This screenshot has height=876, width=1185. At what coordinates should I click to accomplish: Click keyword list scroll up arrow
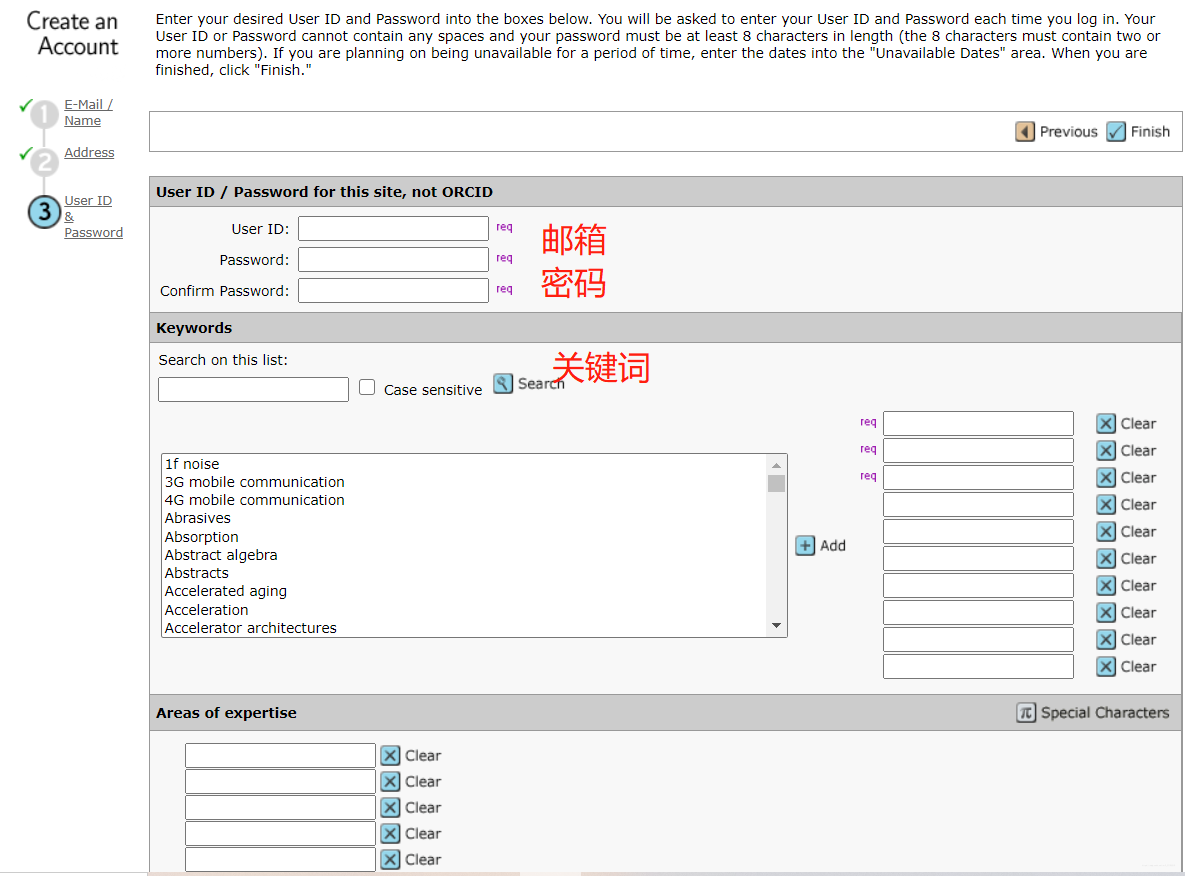click(776, 466)
